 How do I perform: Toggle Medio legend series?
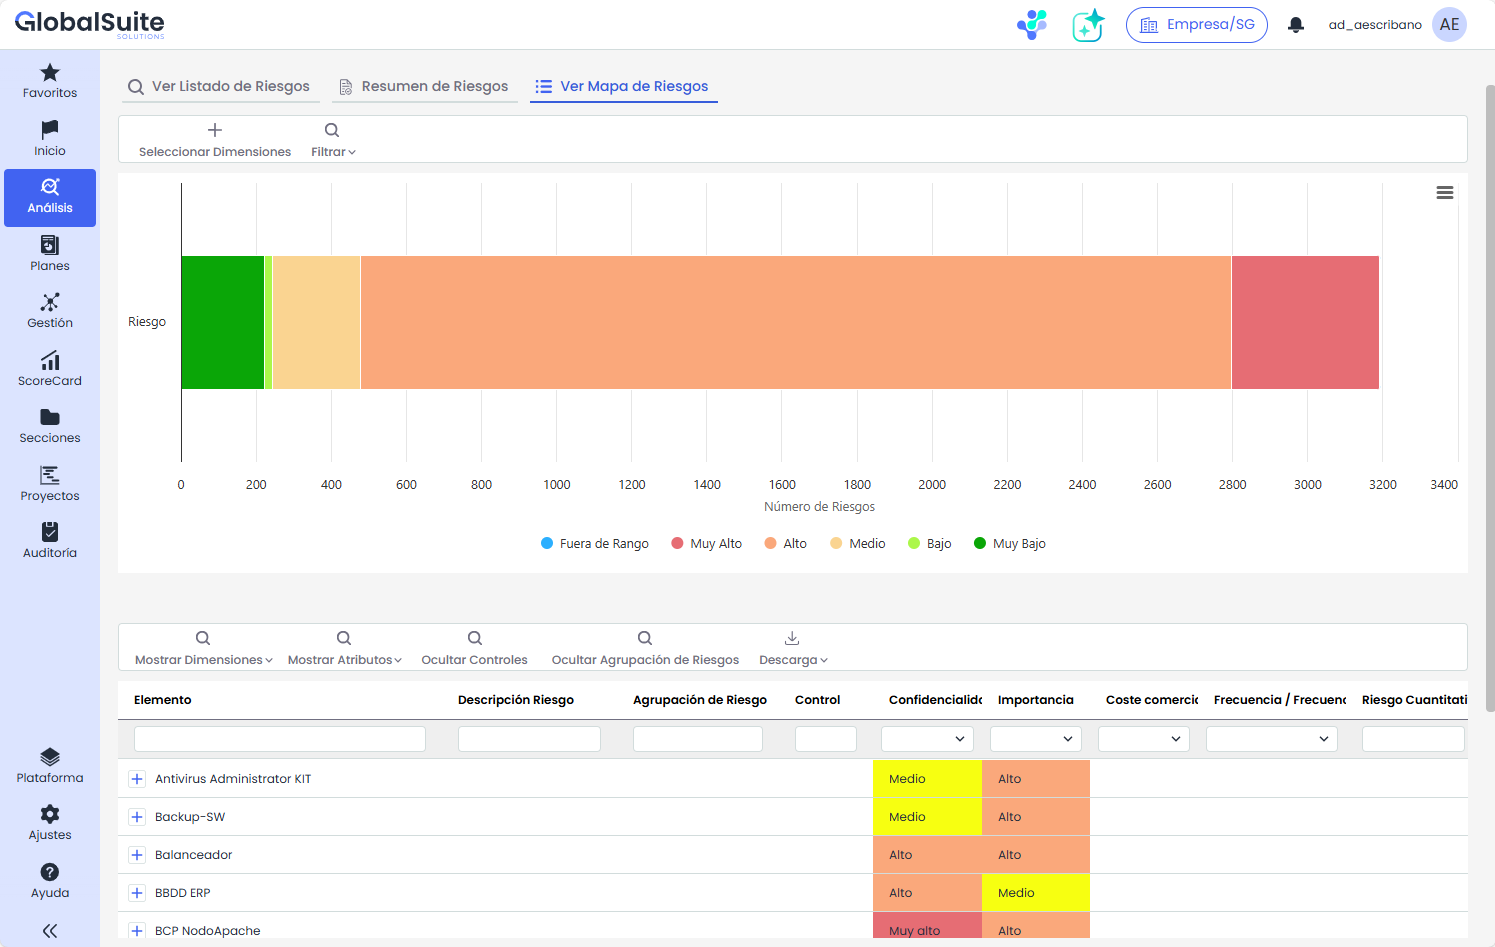(858, 543)
